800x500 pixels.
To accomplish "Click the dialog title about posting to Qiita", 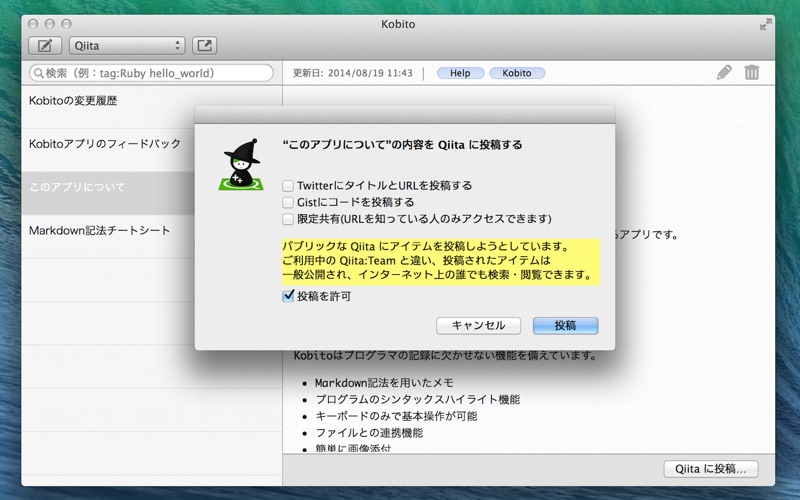I will tap(403, 145).
